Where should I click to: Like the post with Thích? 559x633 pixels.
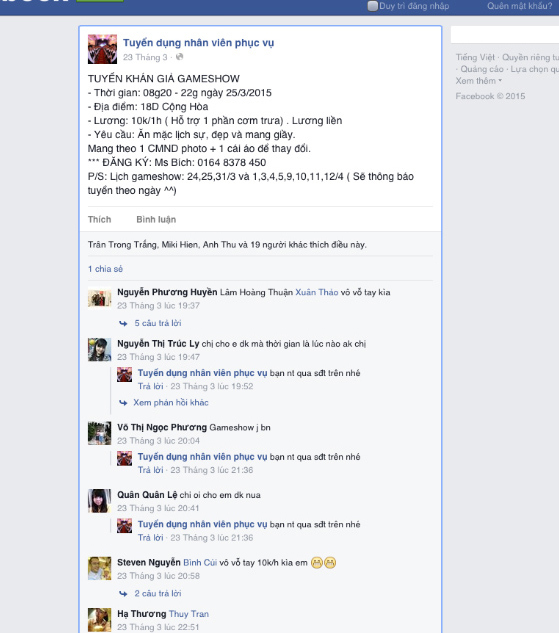click(x=99, y=220)
